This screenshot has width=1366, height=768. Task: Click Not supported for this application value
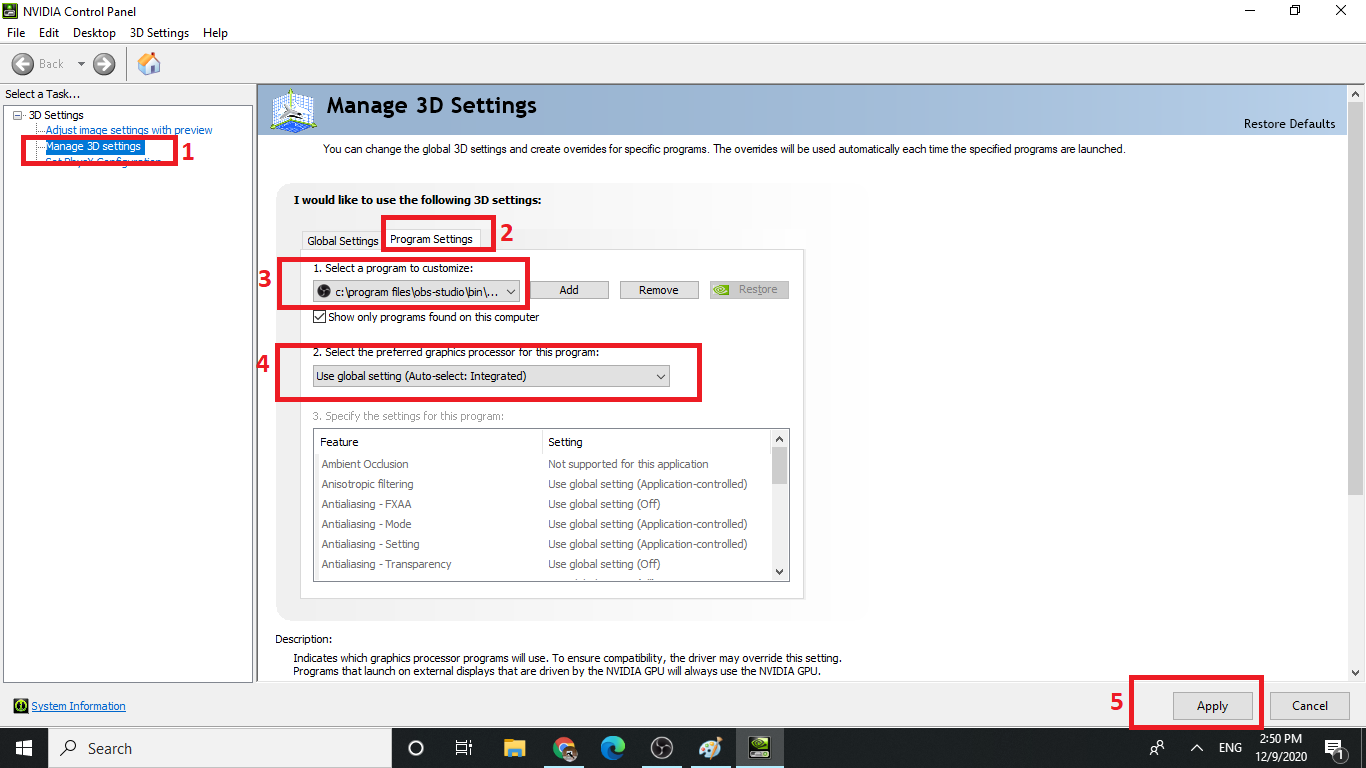[x=628, y=464]
